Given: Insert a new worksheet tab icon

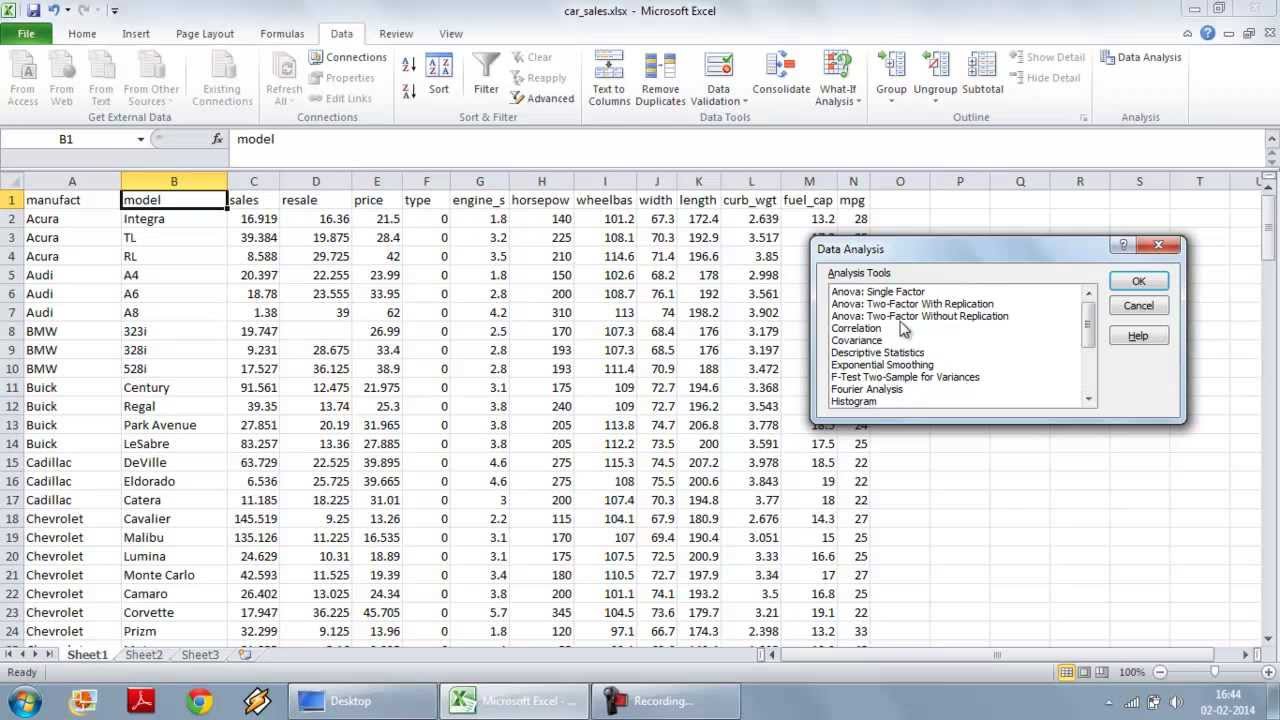Looking at the screenshot, I should tap(245, 654).
